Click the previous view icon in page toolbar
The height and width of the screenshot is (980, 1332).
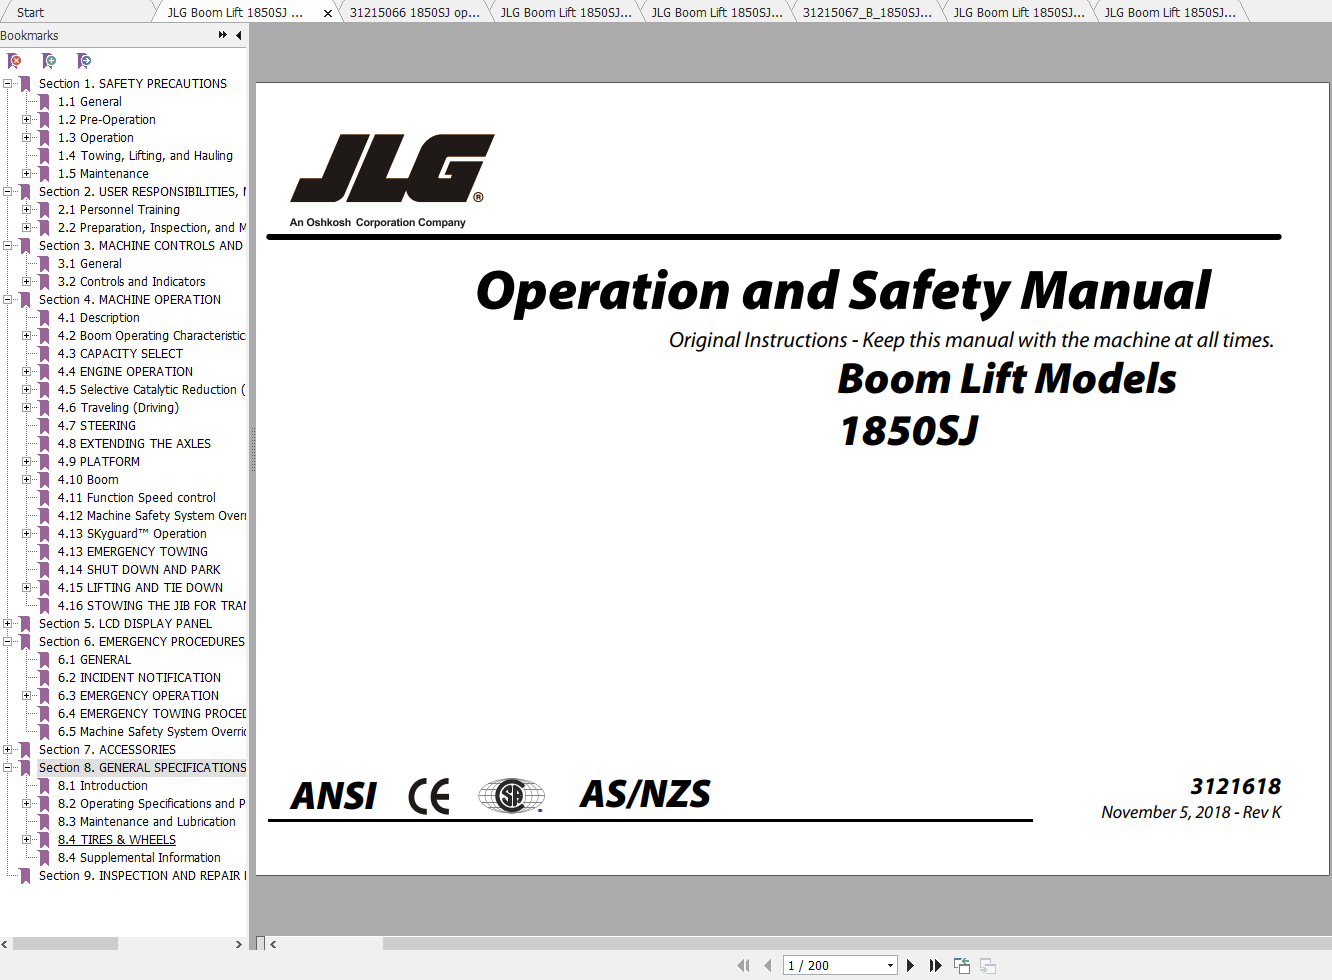[962, 965]
